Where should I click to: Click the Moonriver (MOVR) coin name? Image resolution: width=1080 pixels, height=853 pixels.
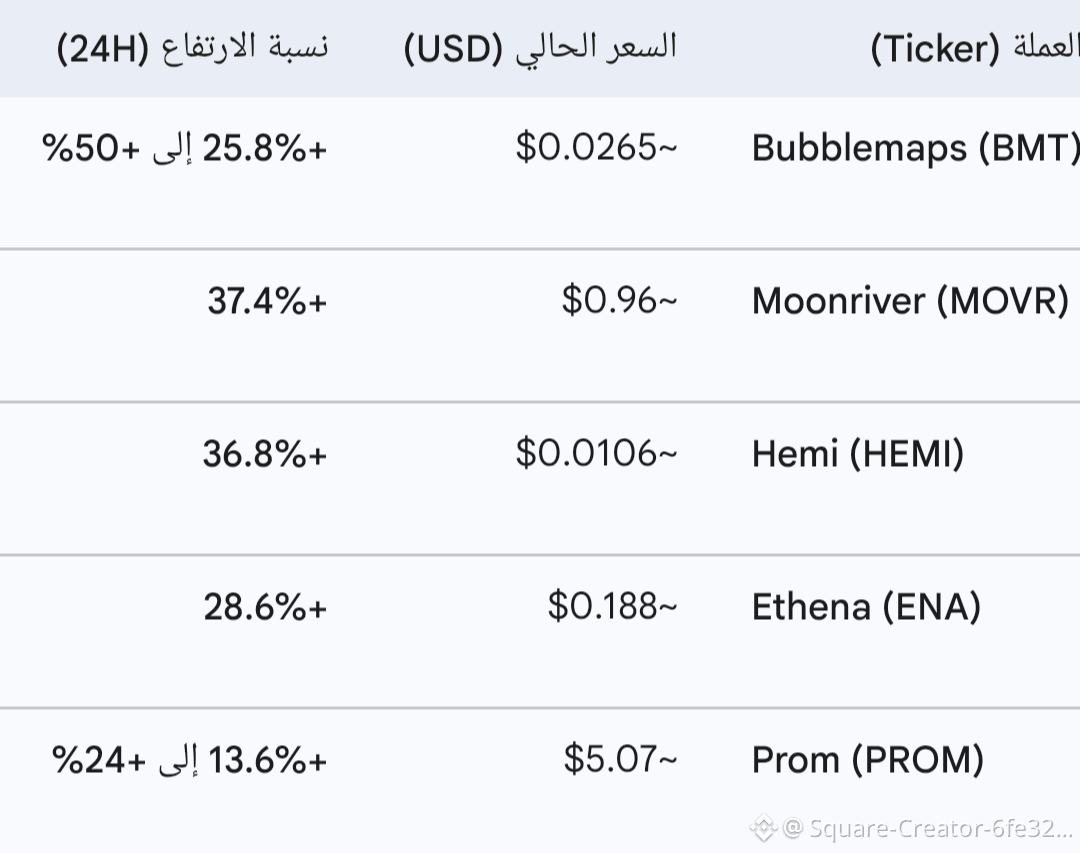point(911,301)
